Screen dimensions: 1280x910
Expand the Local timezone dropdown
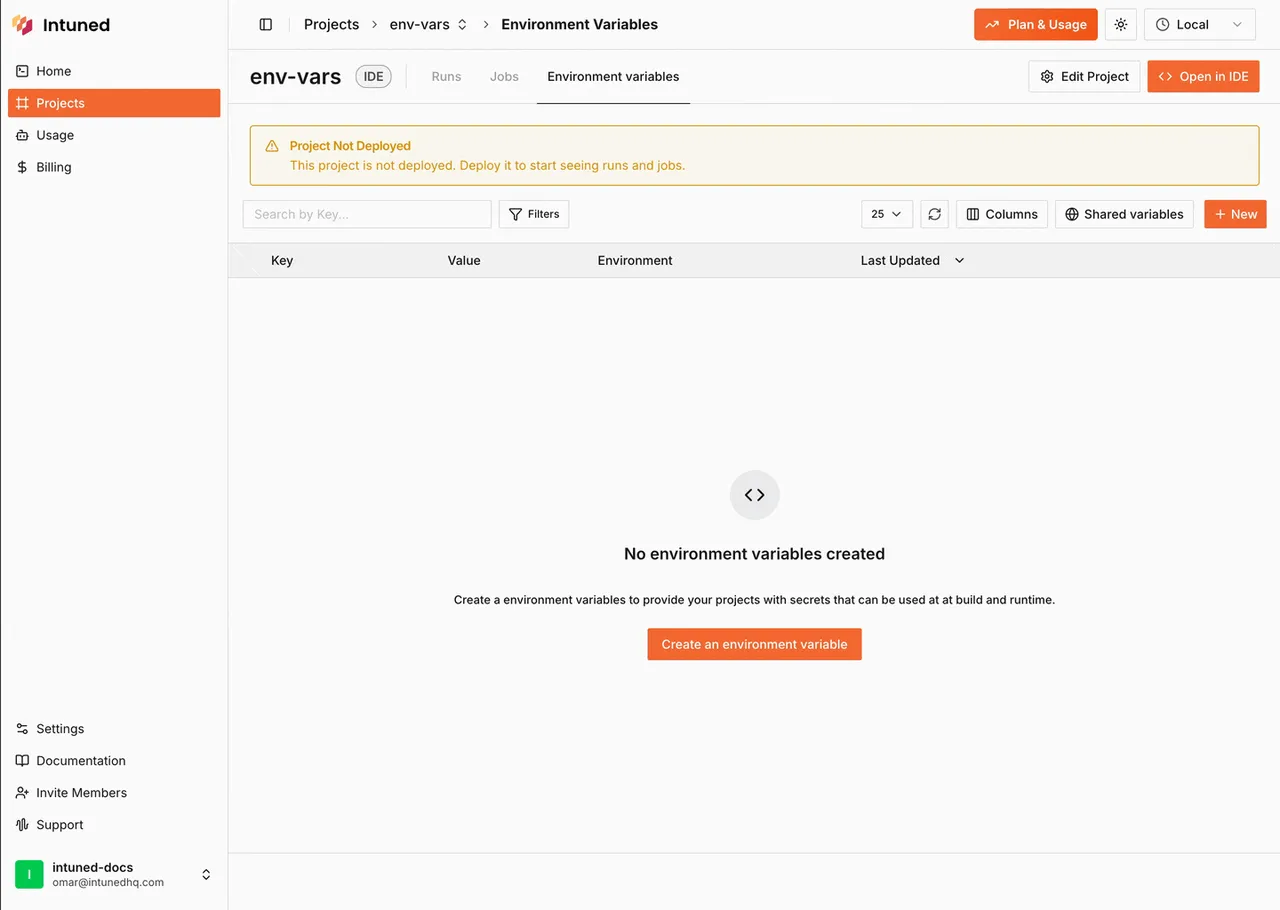click(1199, 25)
